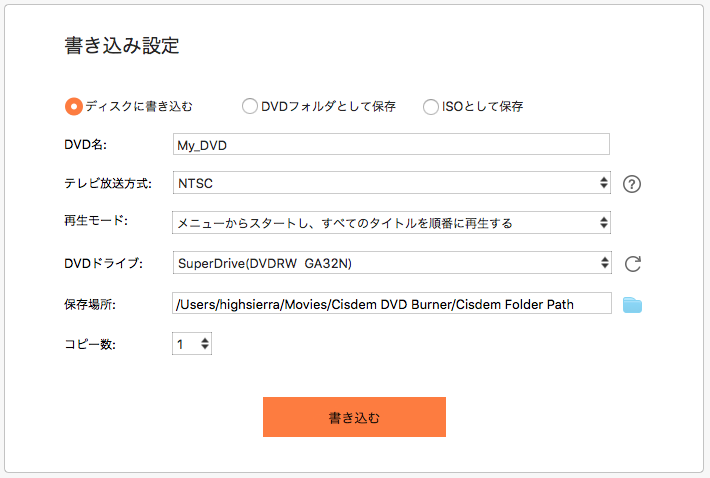The height and width of the screenshot is (478, 710).
Task: Refresh the DVD drive list
Action: tap(633, 263)
